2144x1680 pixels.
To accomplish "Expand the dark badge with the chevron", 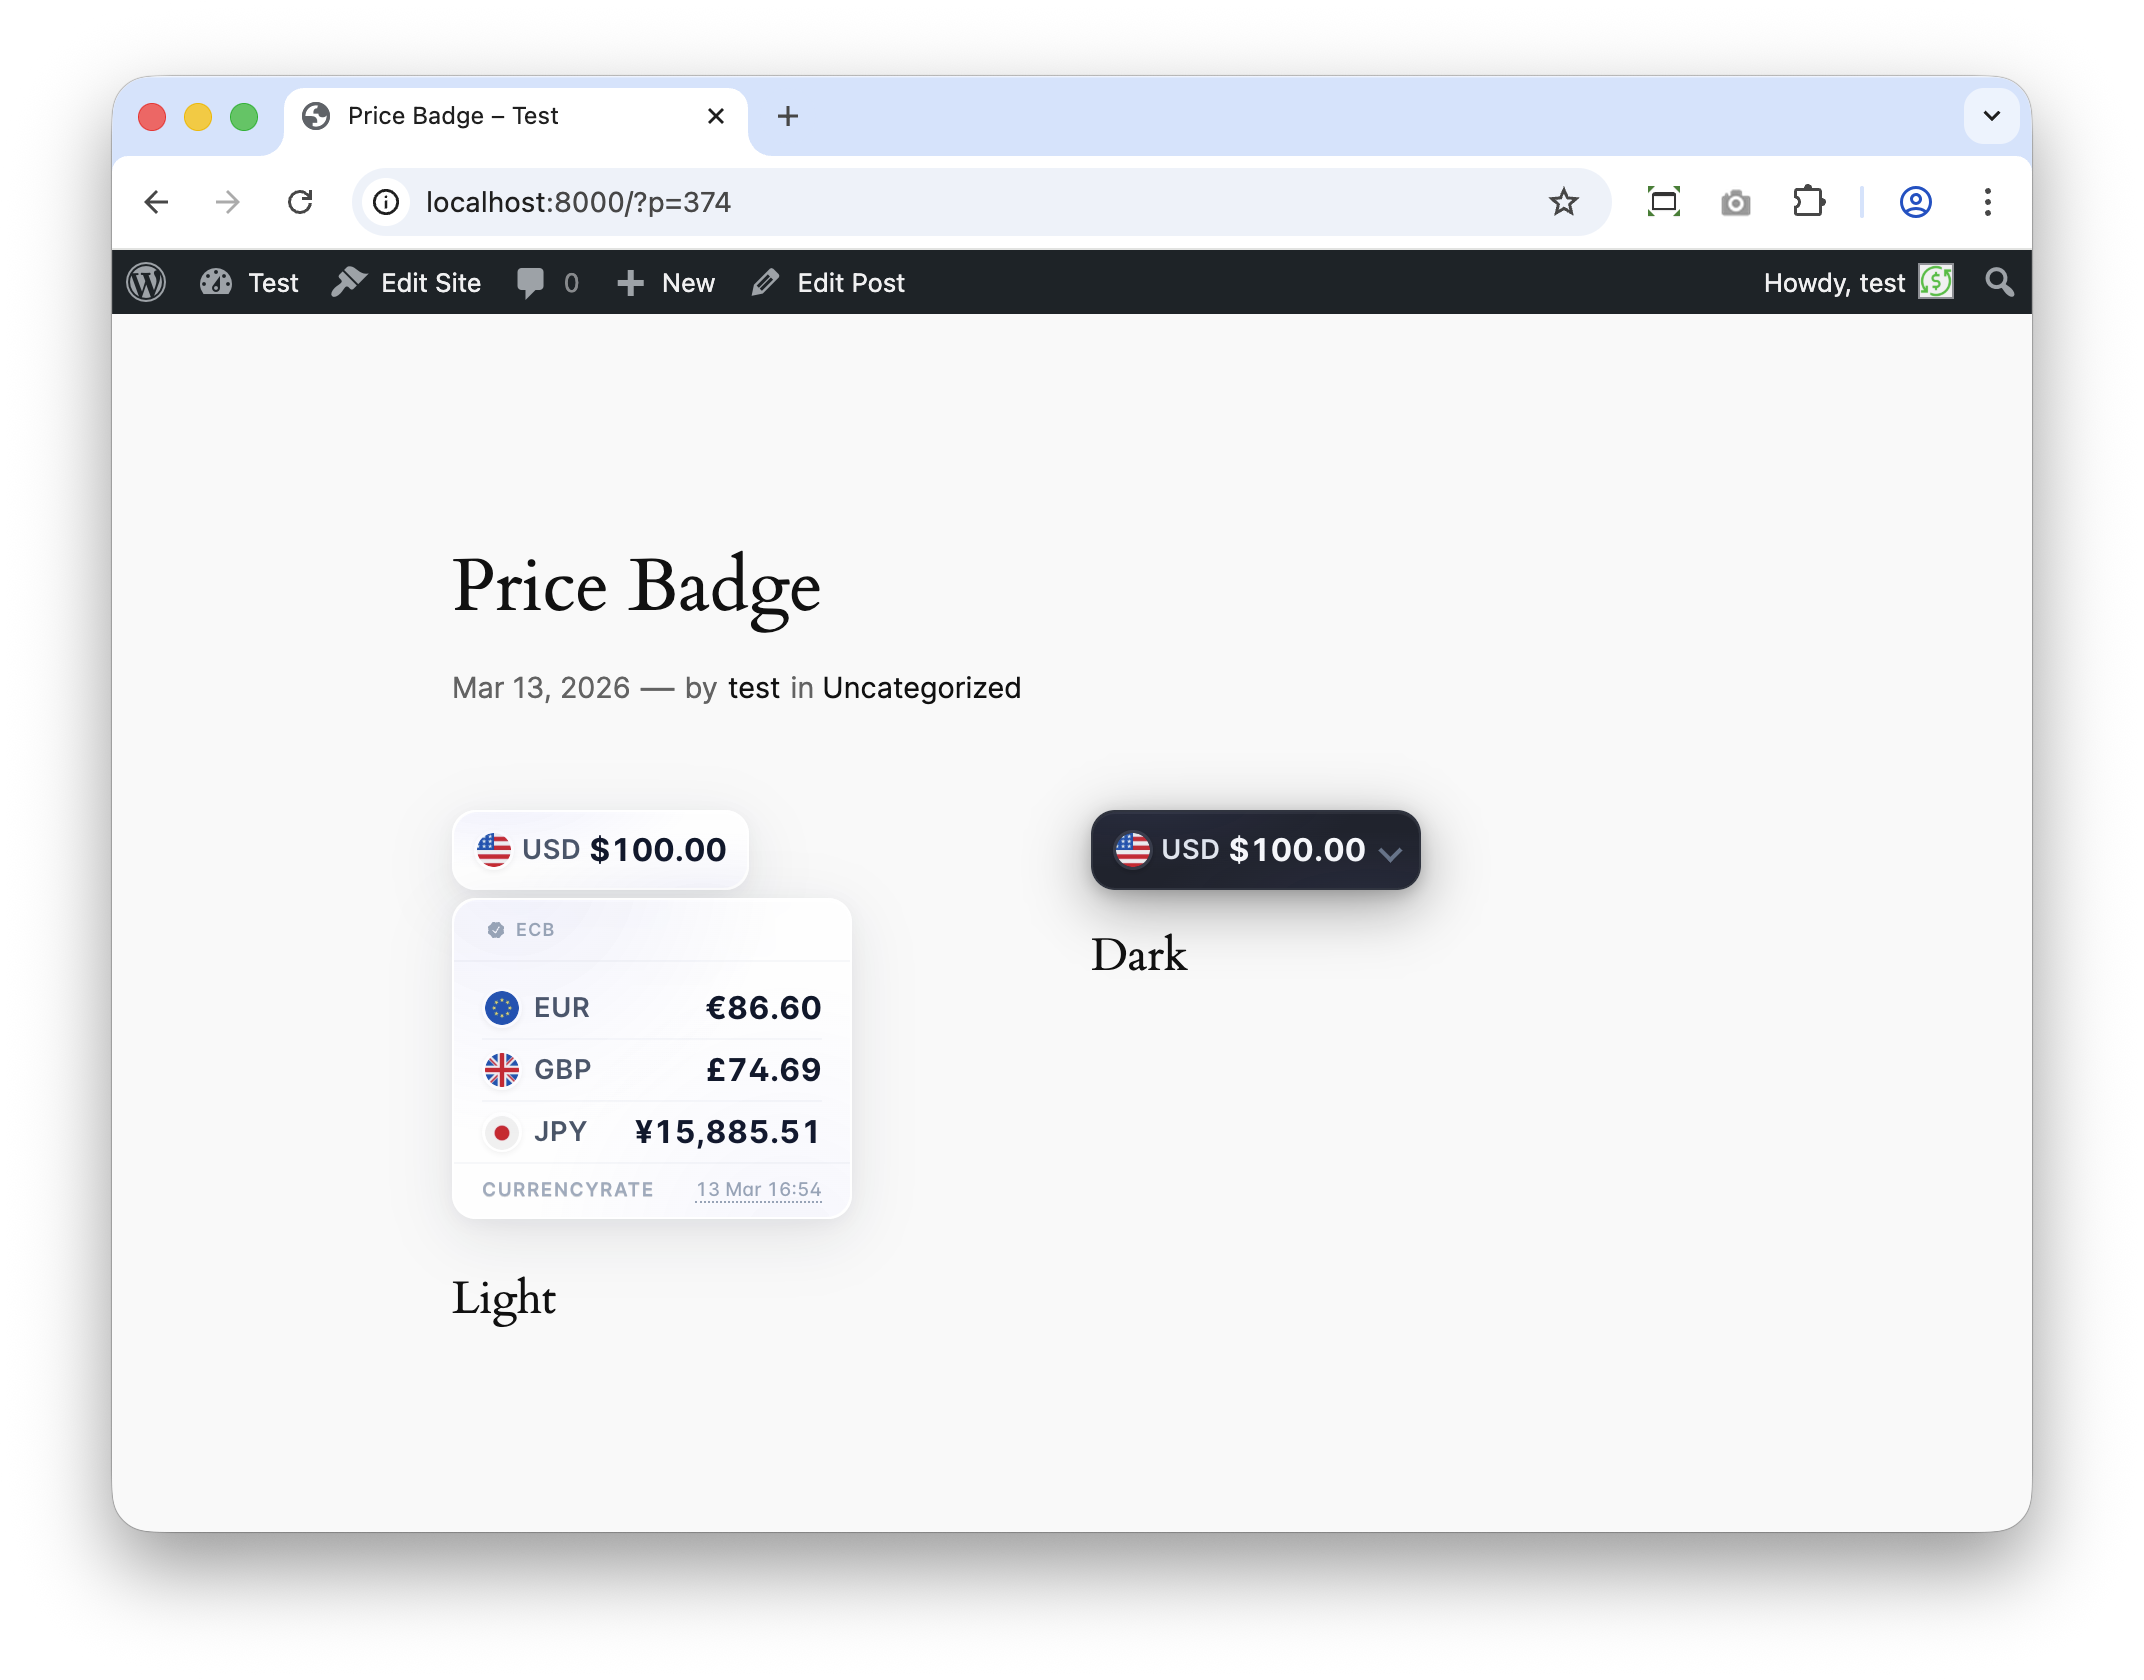I will (1392, 853).
